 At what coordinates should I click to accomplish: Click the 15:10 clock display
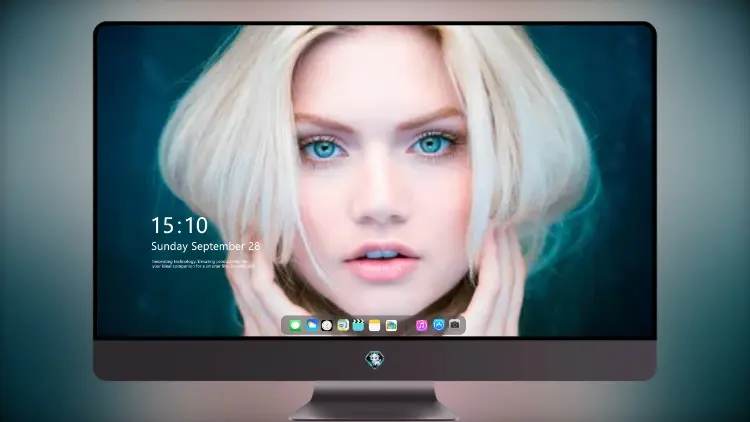click(x=179, y=225)
